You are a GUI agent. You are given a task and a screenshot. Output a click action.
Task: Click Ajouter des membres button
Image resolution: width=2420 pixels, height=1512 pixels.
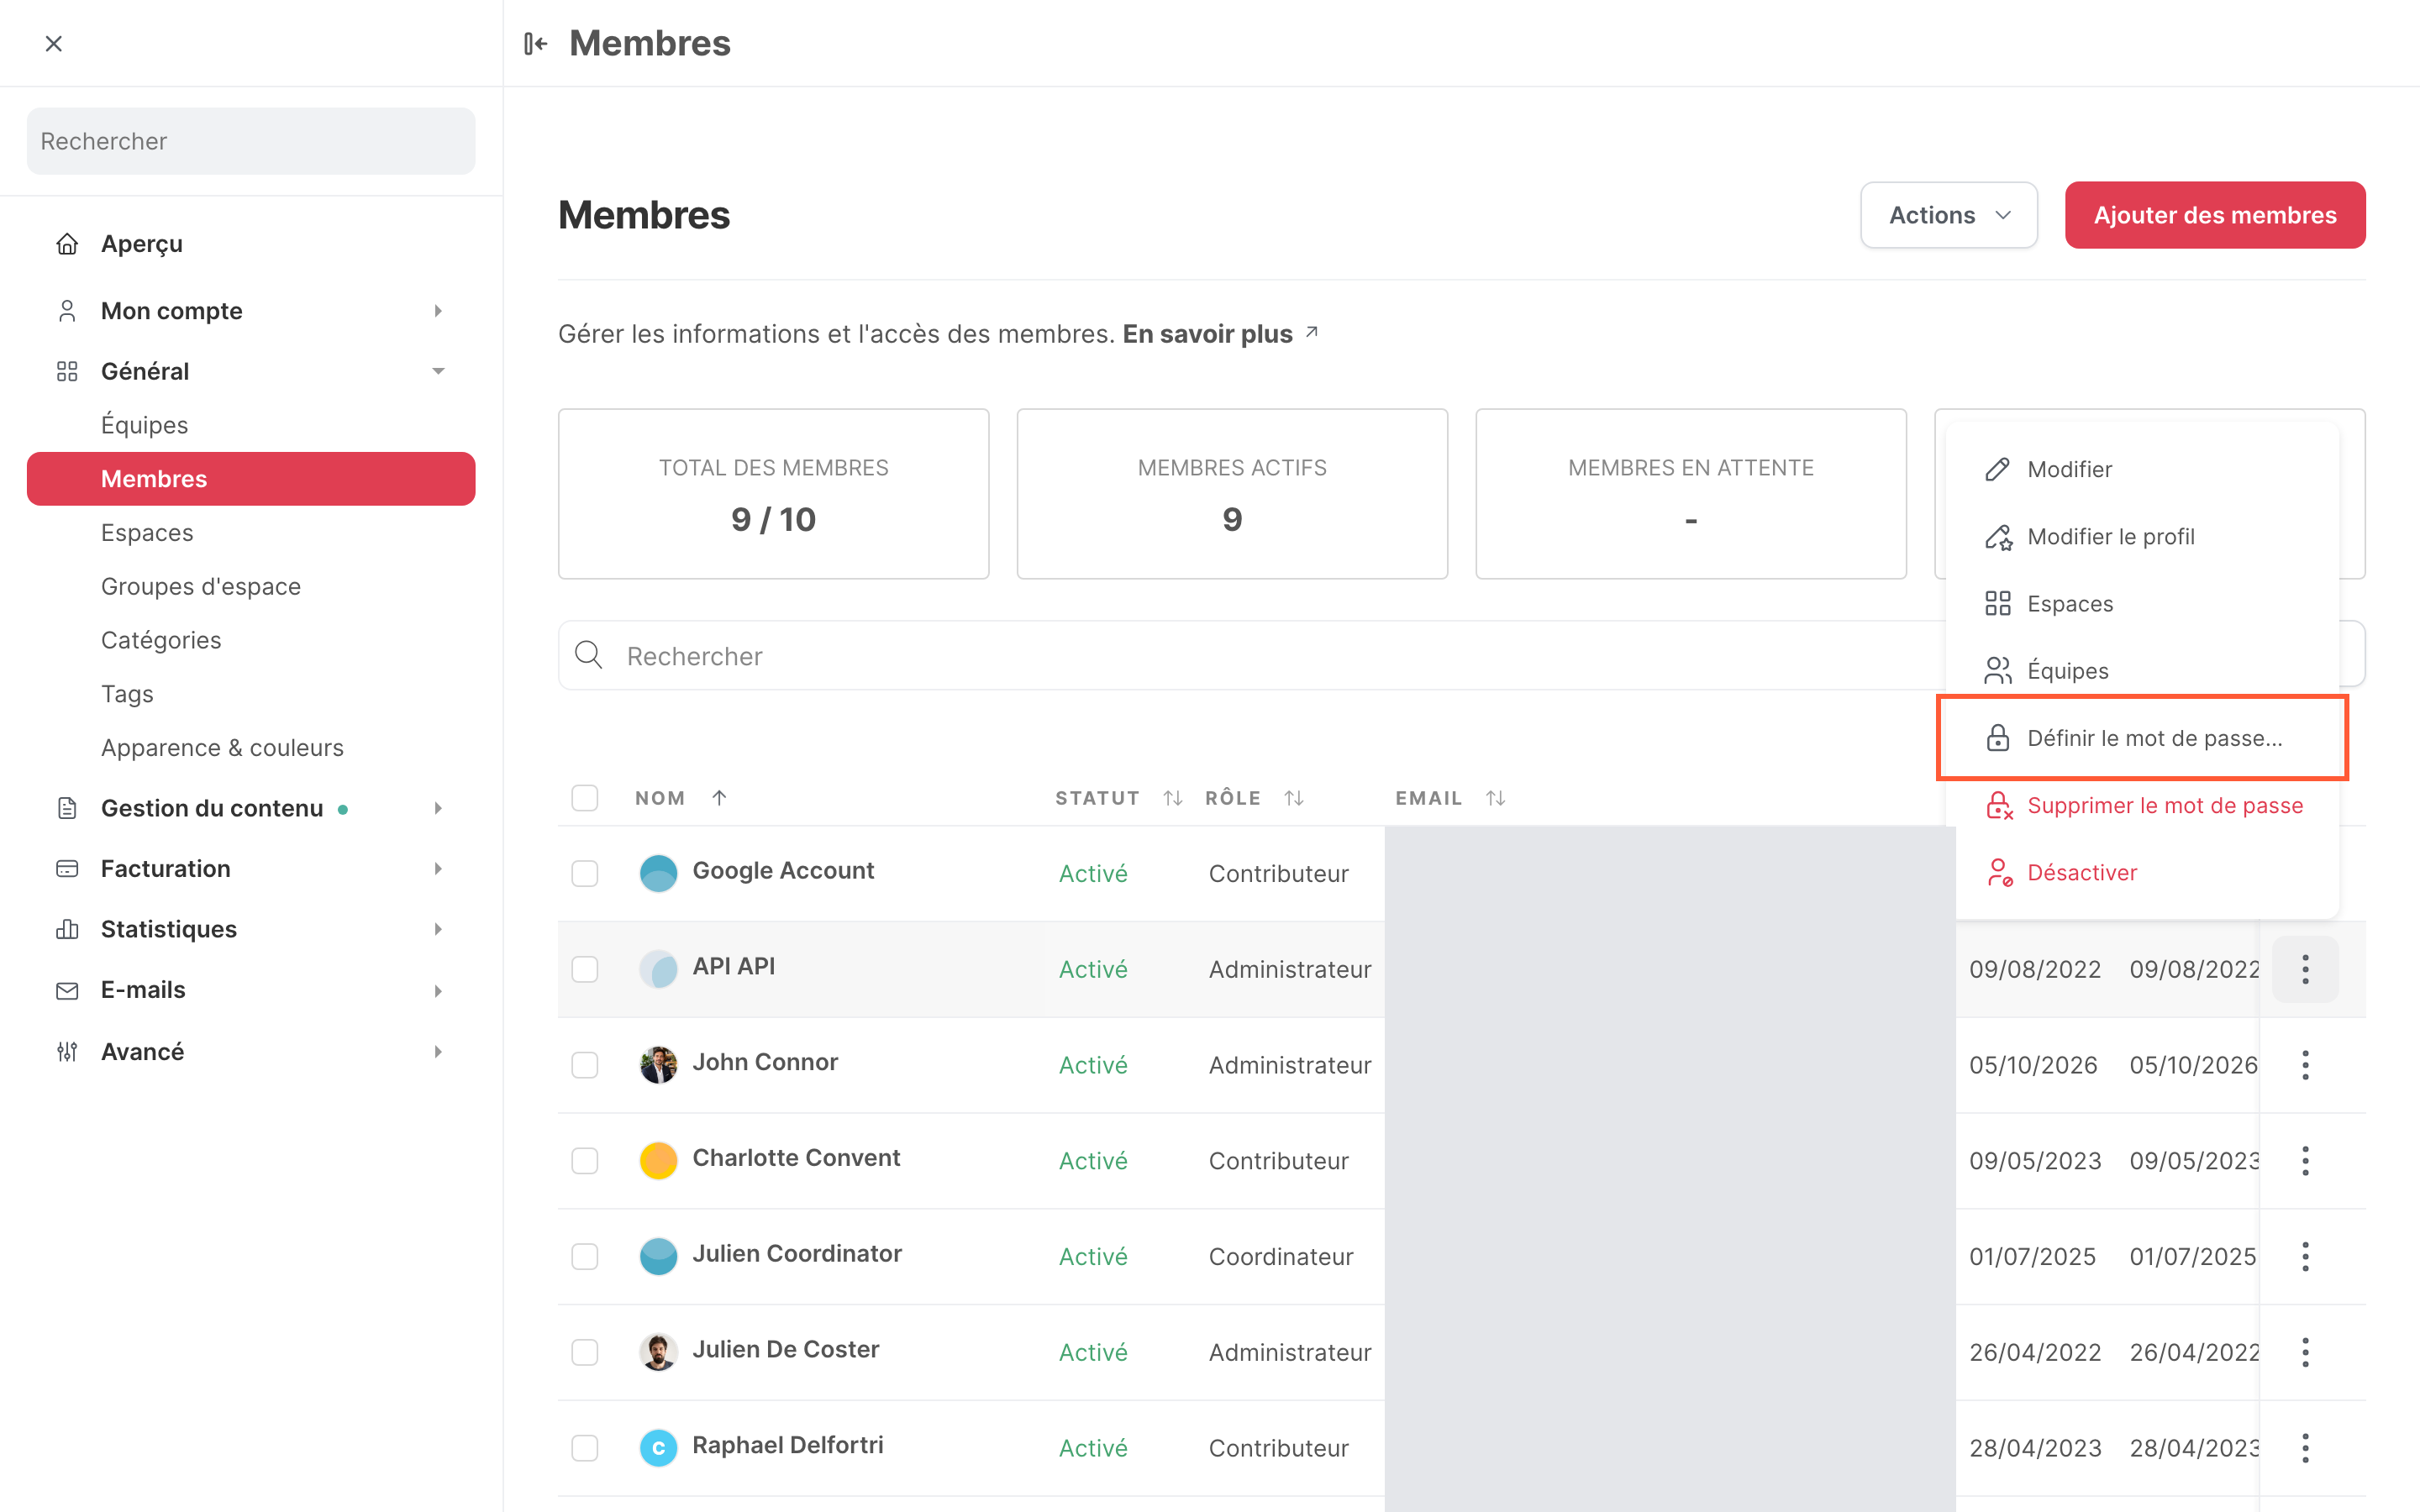[2215, 215]
